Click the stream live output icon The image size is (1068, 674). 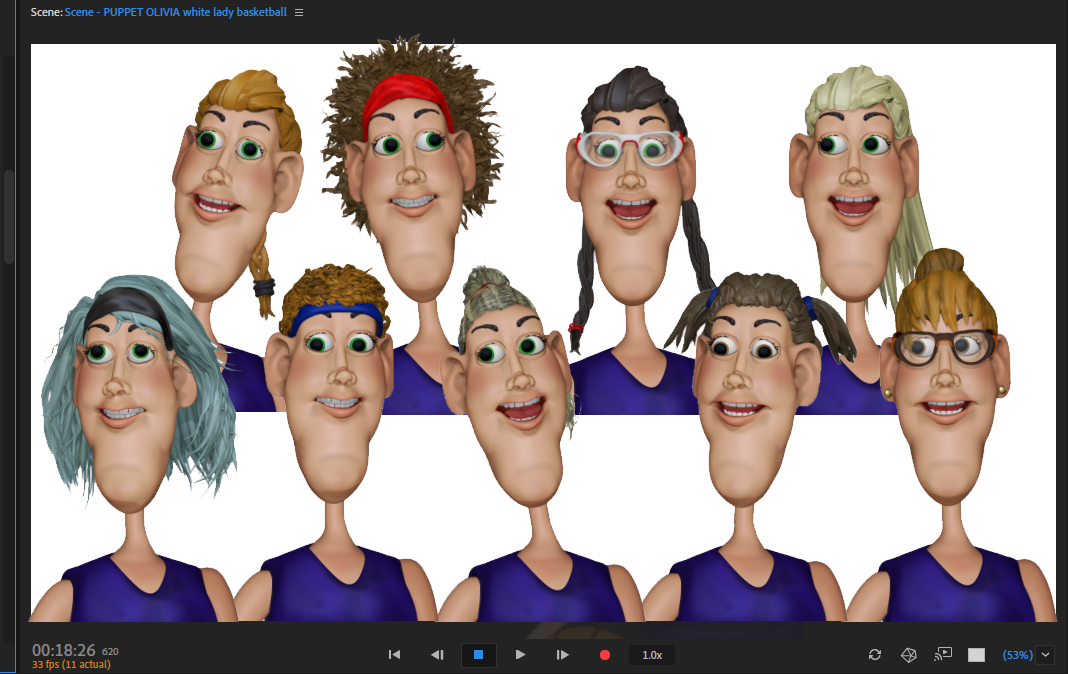[941, 655]
